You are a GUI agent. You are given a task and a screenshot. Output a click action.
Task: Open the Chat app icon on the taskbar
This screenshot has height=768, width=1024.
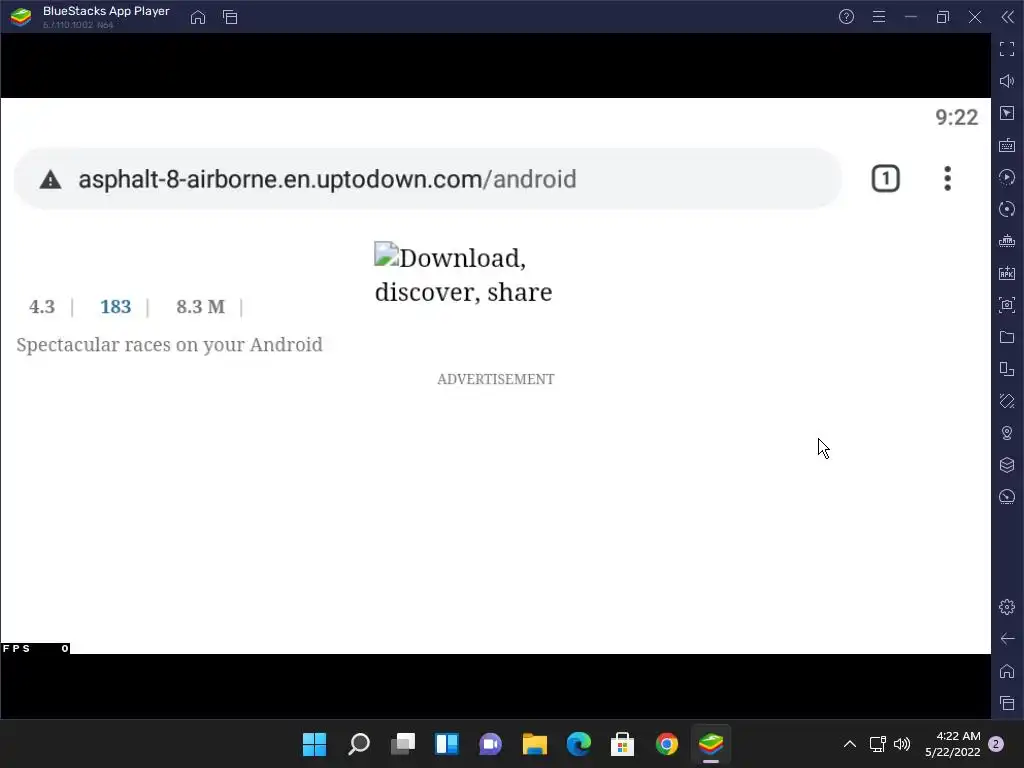click(490, 744)
